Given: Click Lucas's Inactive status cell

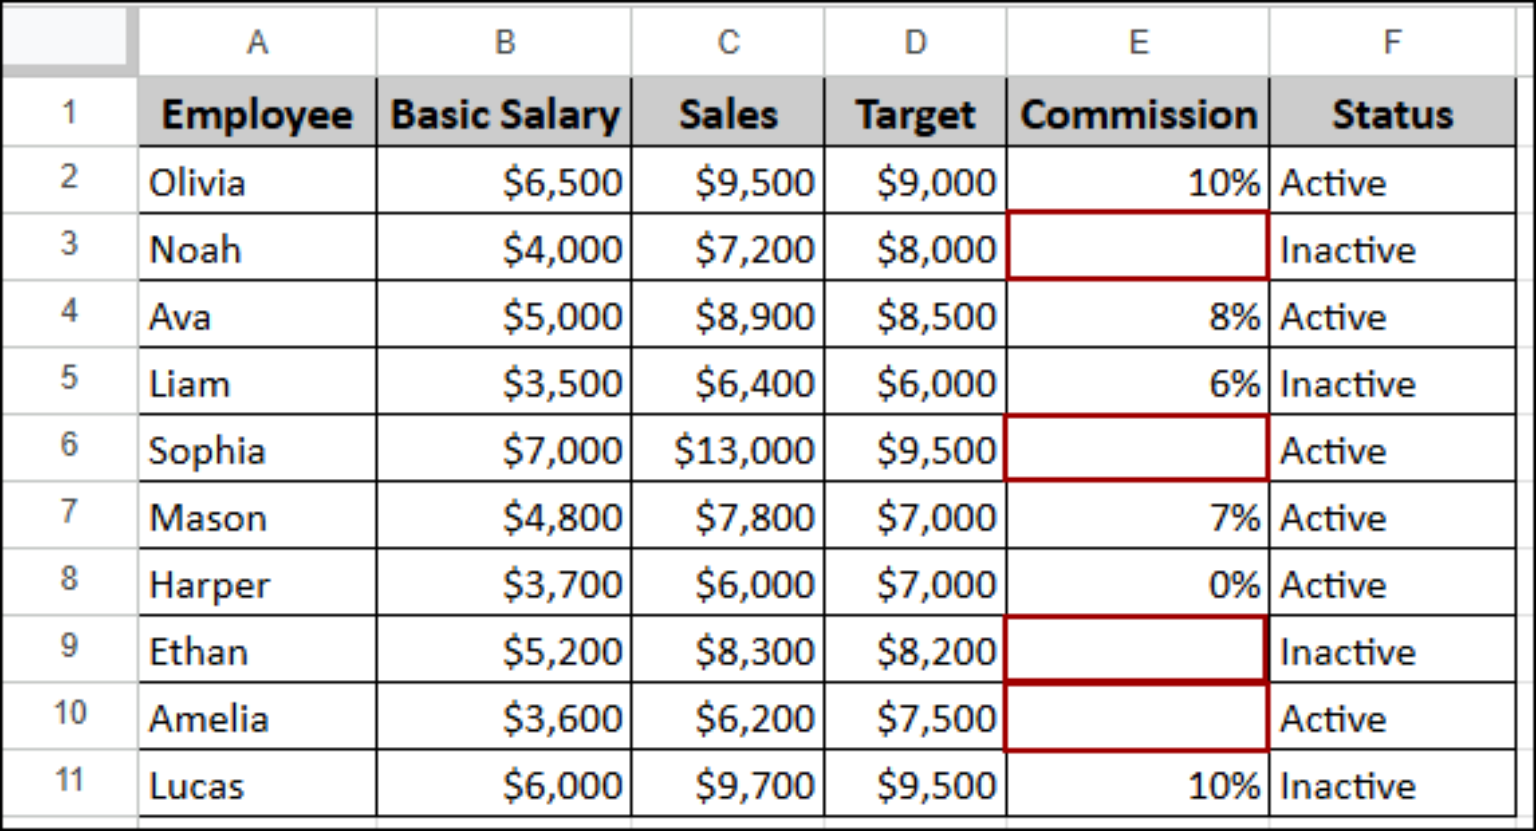Looking at the screenshot, I should pyautogui.click(x=1392, y=785).
